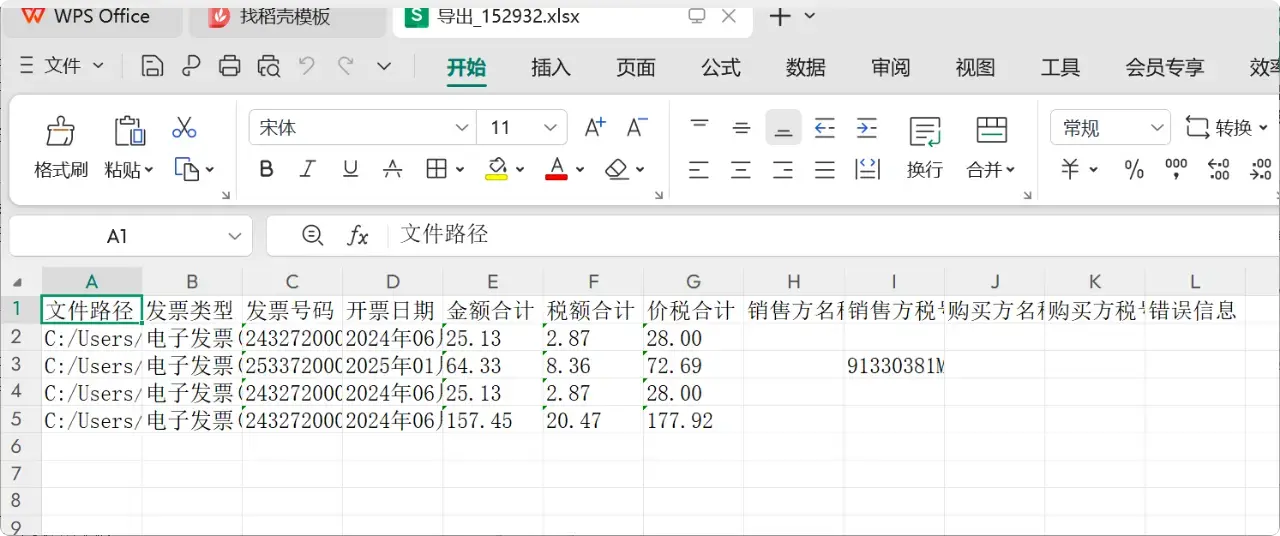Click the zoom magnifier in formula bar
This screenshot has height=536, width=1280.
click(313, 235)
